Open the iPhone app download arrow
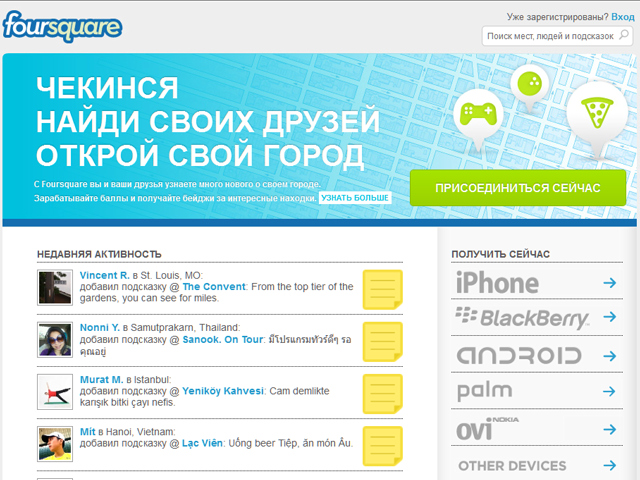This screenshot has width=640, height=480. tap(609, 283)
